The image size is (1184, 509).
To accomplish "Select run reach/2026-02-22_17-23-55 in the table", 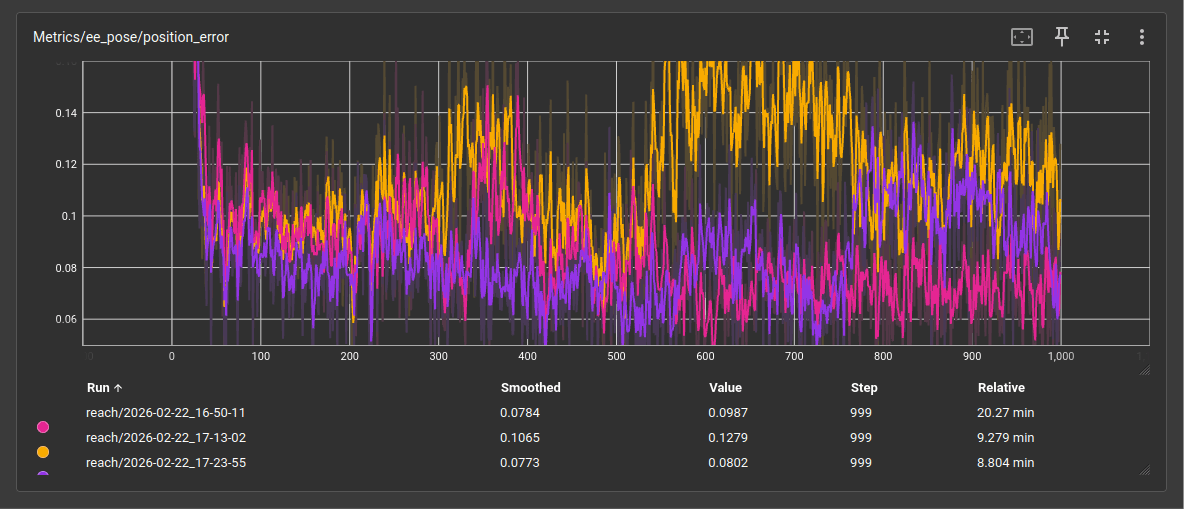I will click(x=166, y=463).
